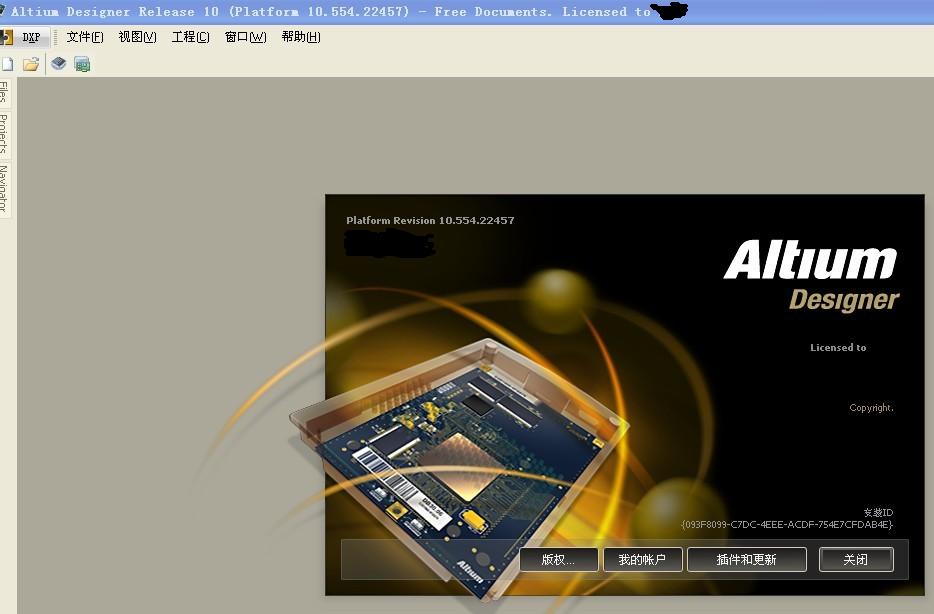934x614 pixels.
Task: Click the 版权... button
Action: click(558, 560)
